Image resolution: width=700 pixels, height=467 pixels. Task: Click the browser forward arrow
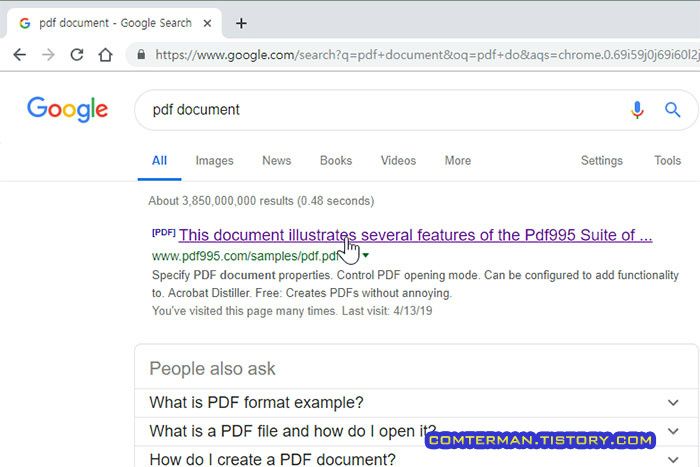click(x=48, y=55)
